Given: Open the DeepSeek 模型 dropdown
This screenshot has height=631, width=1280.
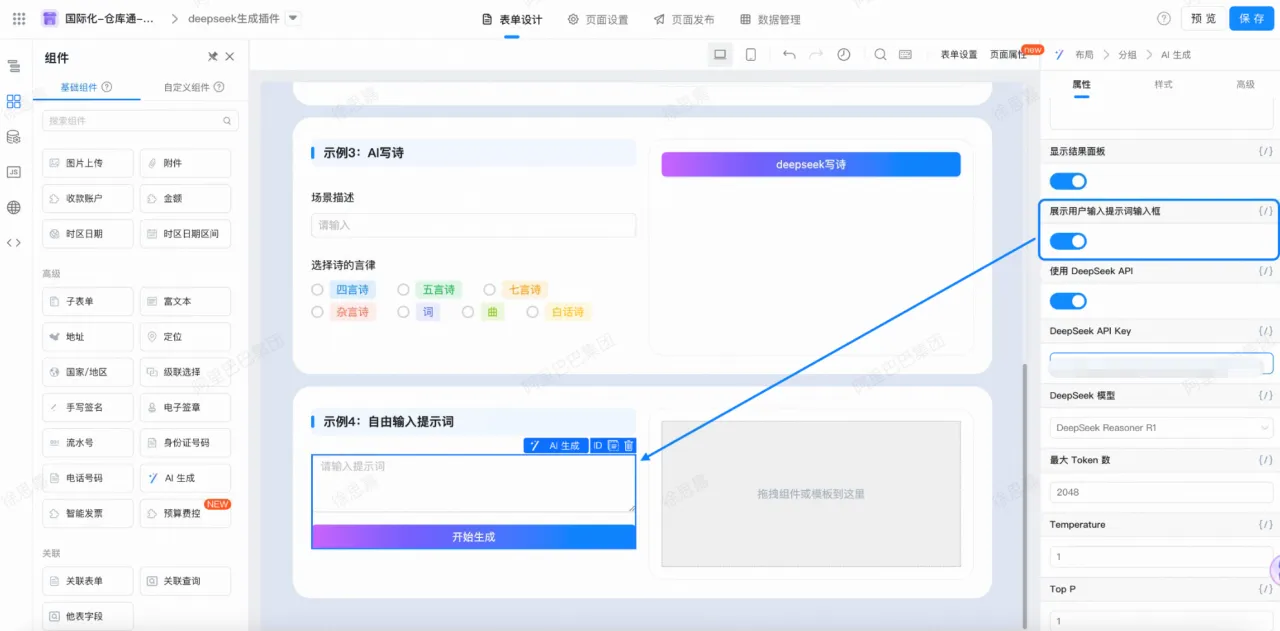Looking at the screenshot, I should (x=1161, y=428).
